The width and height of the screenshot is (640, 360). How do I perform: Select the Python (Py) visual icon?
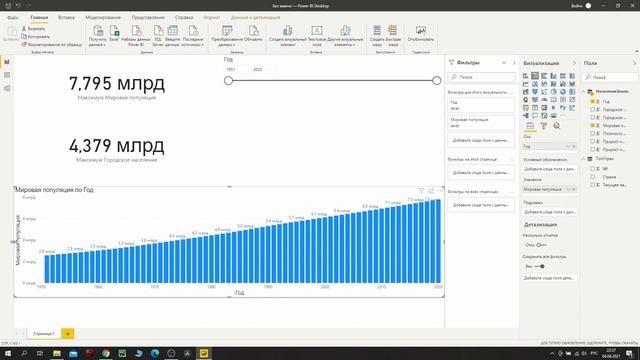tap(563, 108)
